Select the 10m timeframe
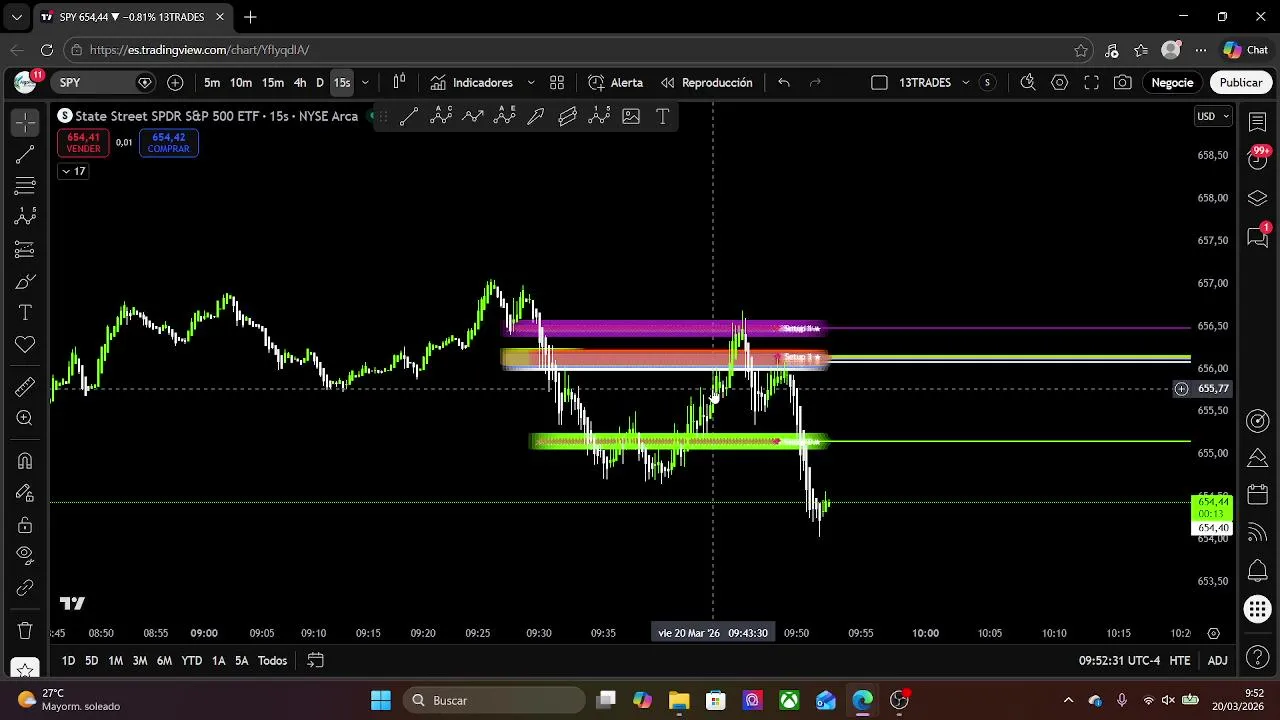The width and height of the screenshot is (1280, 720). tap(241, 83)
